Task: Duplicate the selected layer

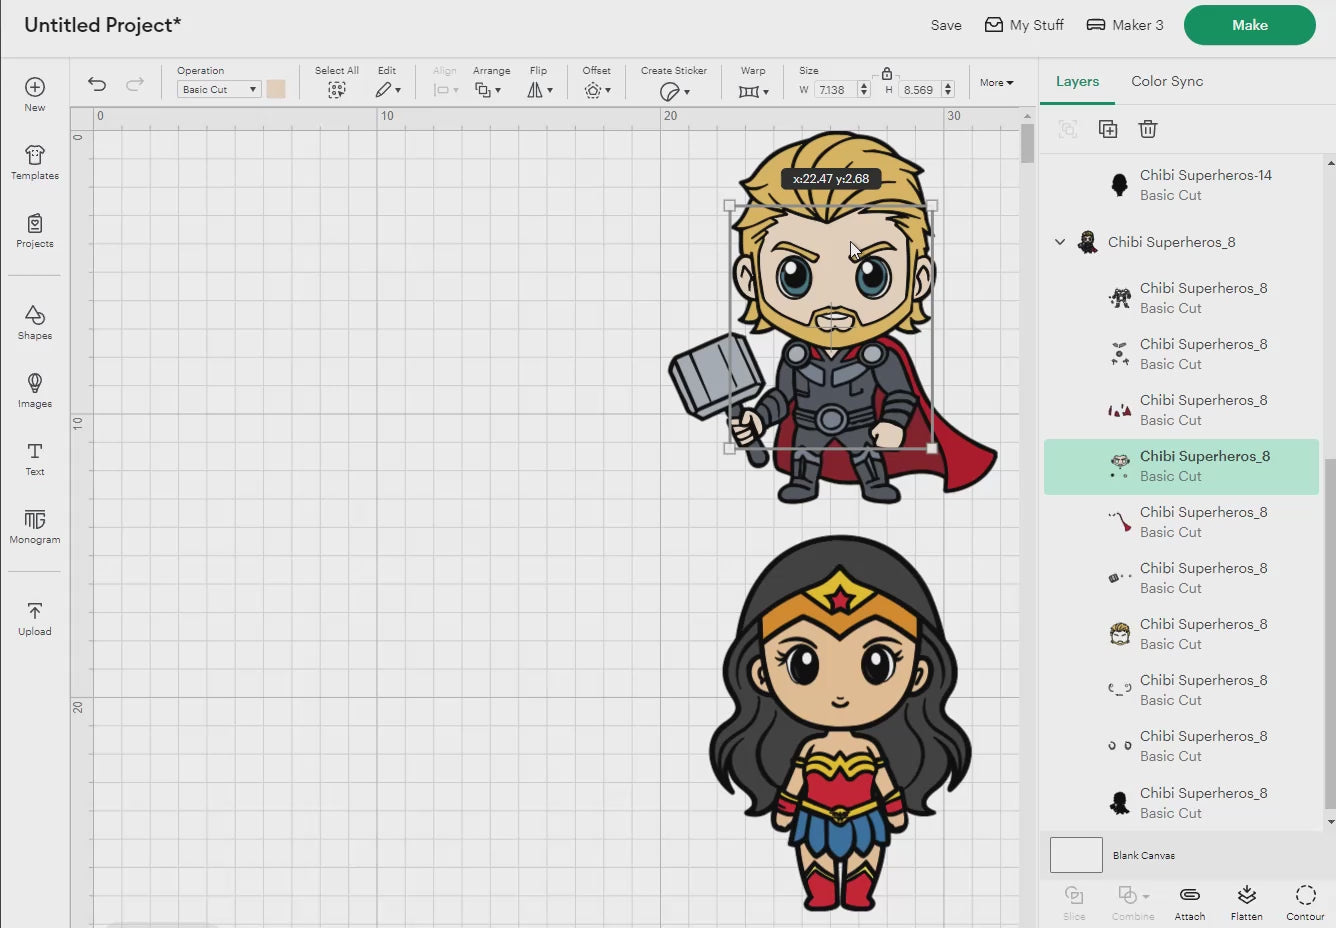Action: (1108, 129)
